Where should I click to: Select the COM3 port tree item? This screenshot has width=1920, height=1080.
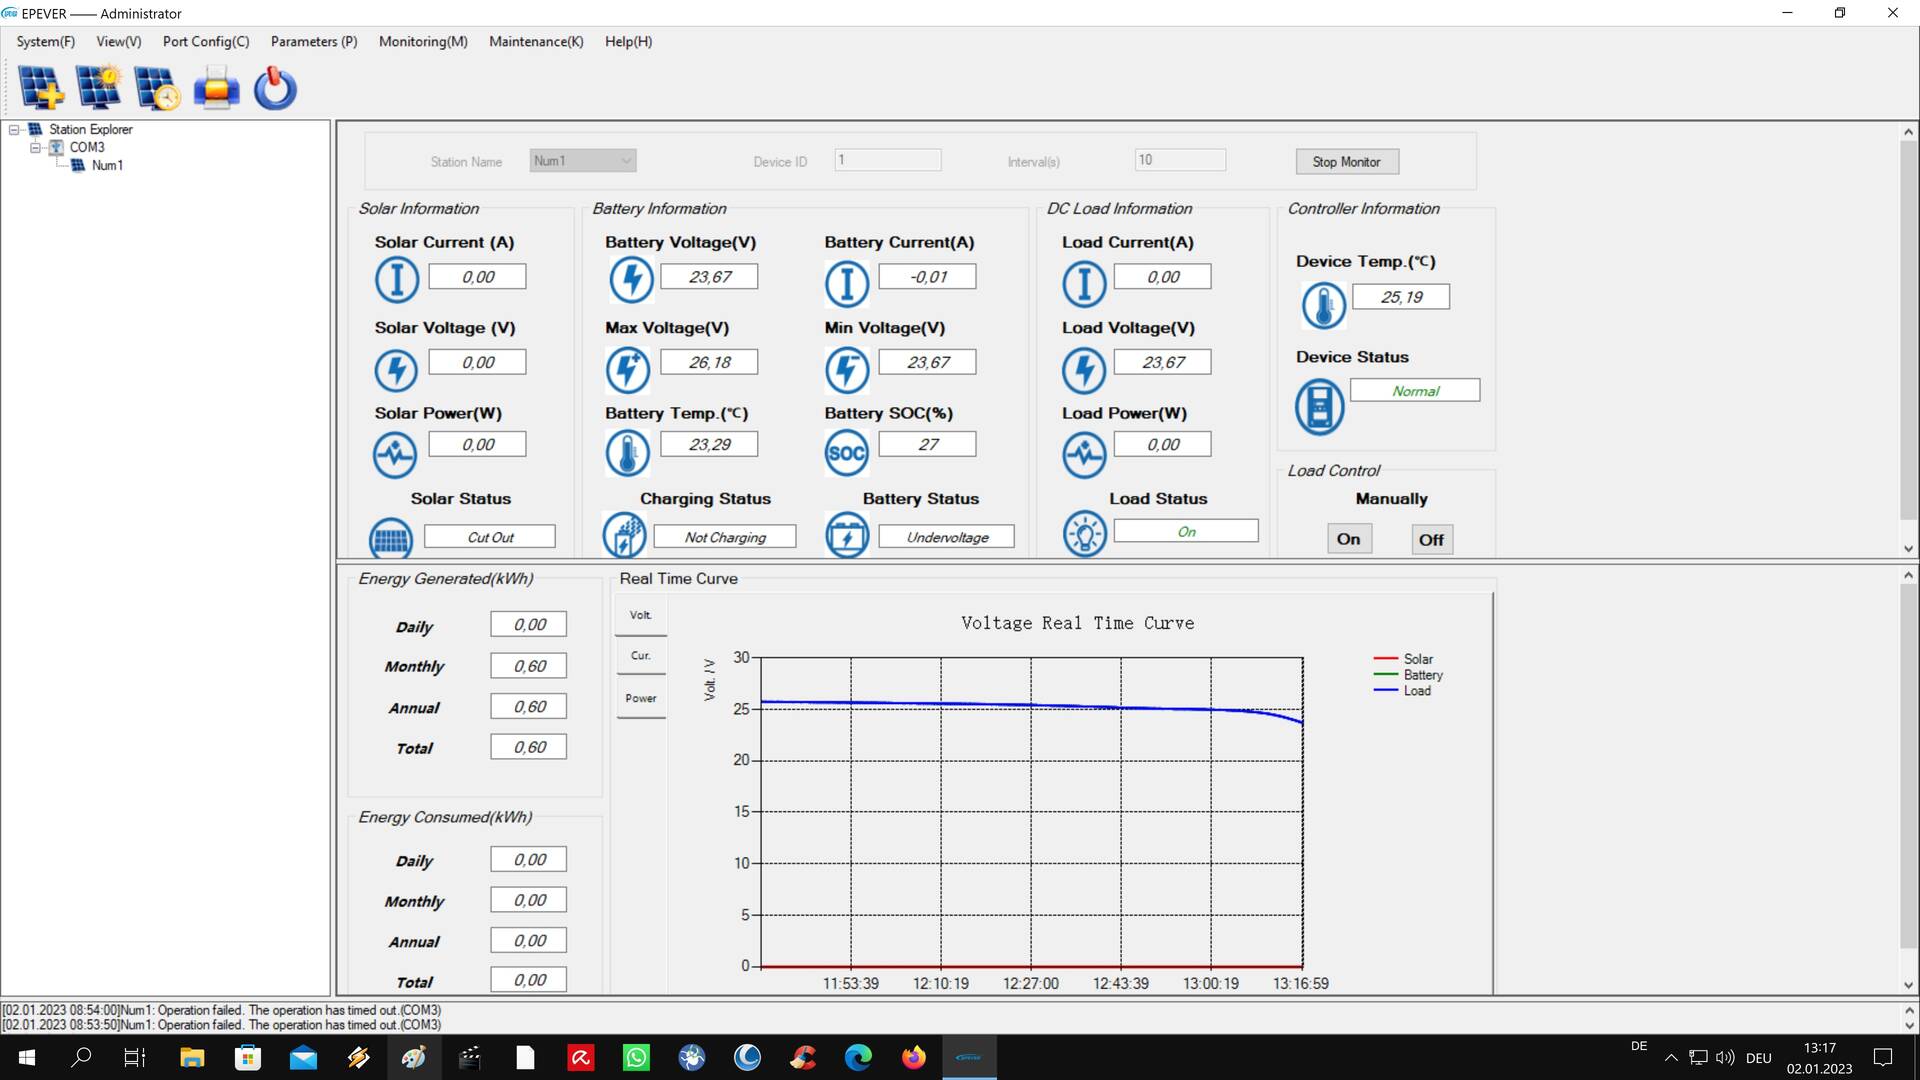click(x=87, y=148)
